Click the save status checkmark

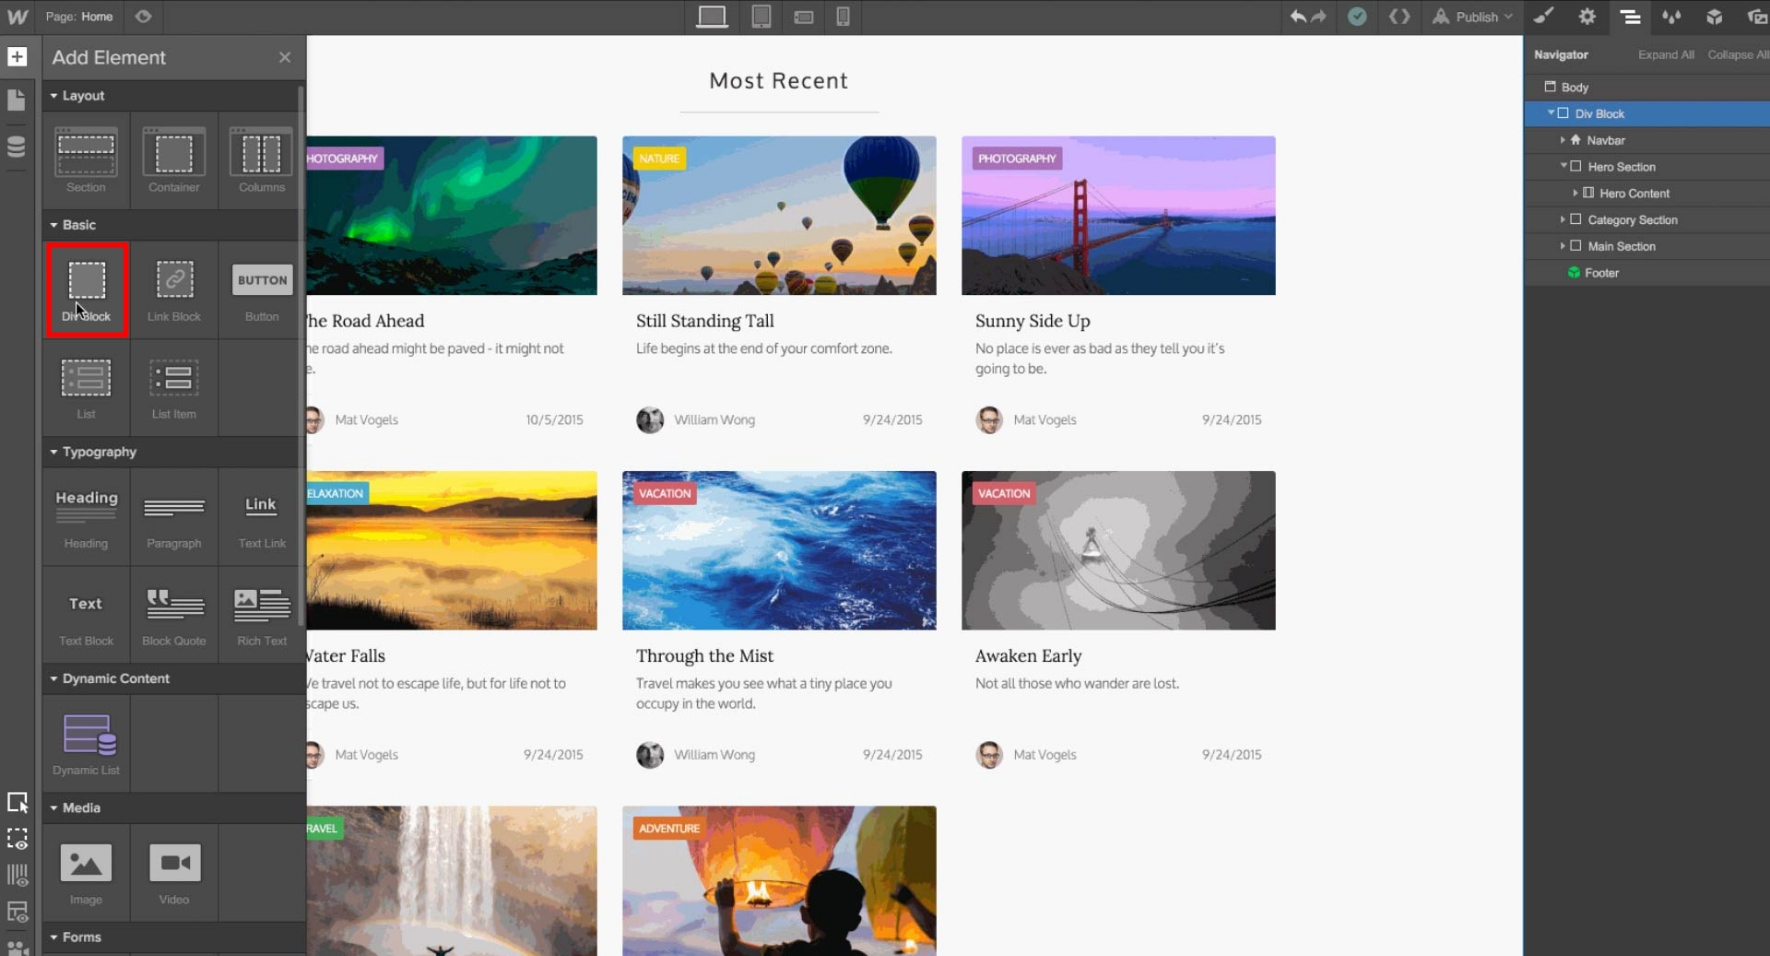coord(1357,17)
